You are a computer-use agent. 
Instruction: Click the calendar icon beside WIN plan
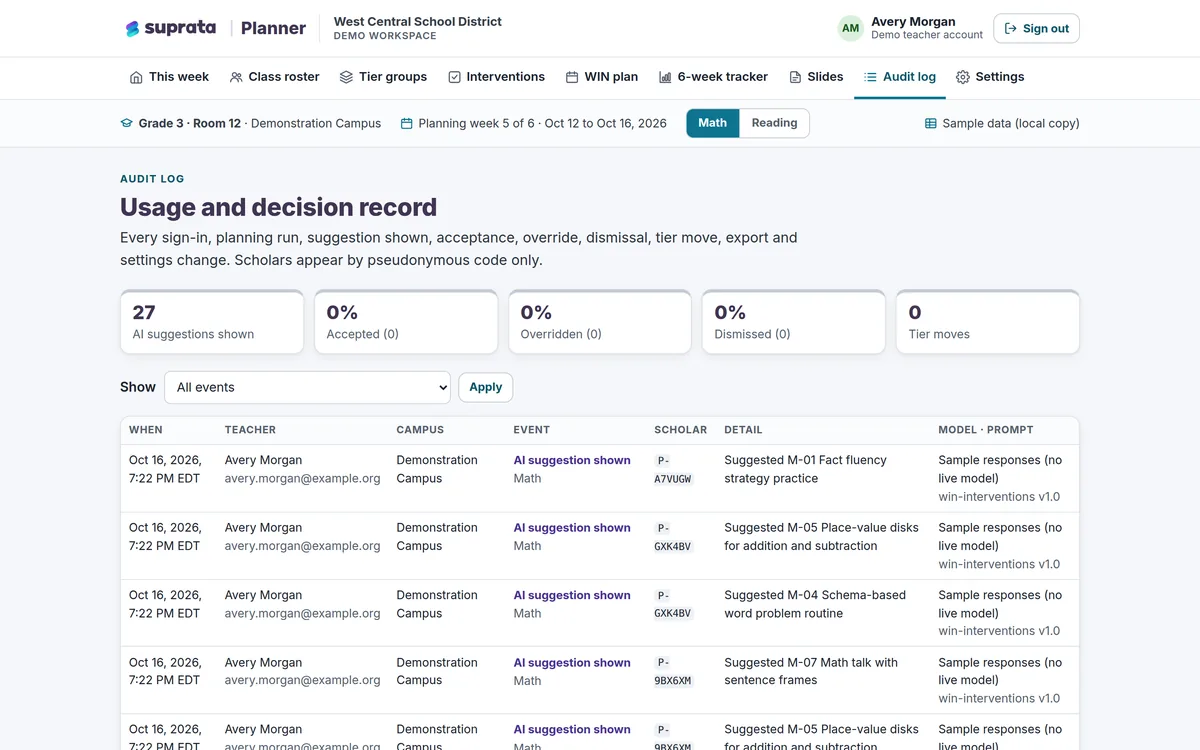coord(572,77)
